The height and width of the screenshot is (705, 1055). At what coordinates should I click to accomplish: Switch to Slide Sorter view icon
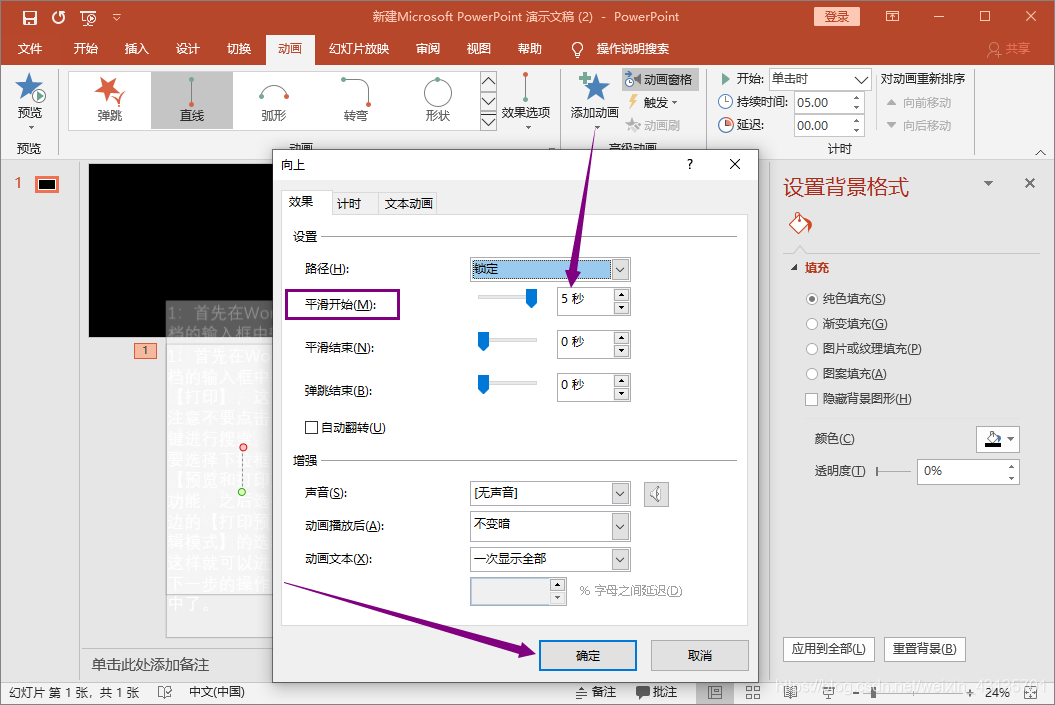pos(753,692)
